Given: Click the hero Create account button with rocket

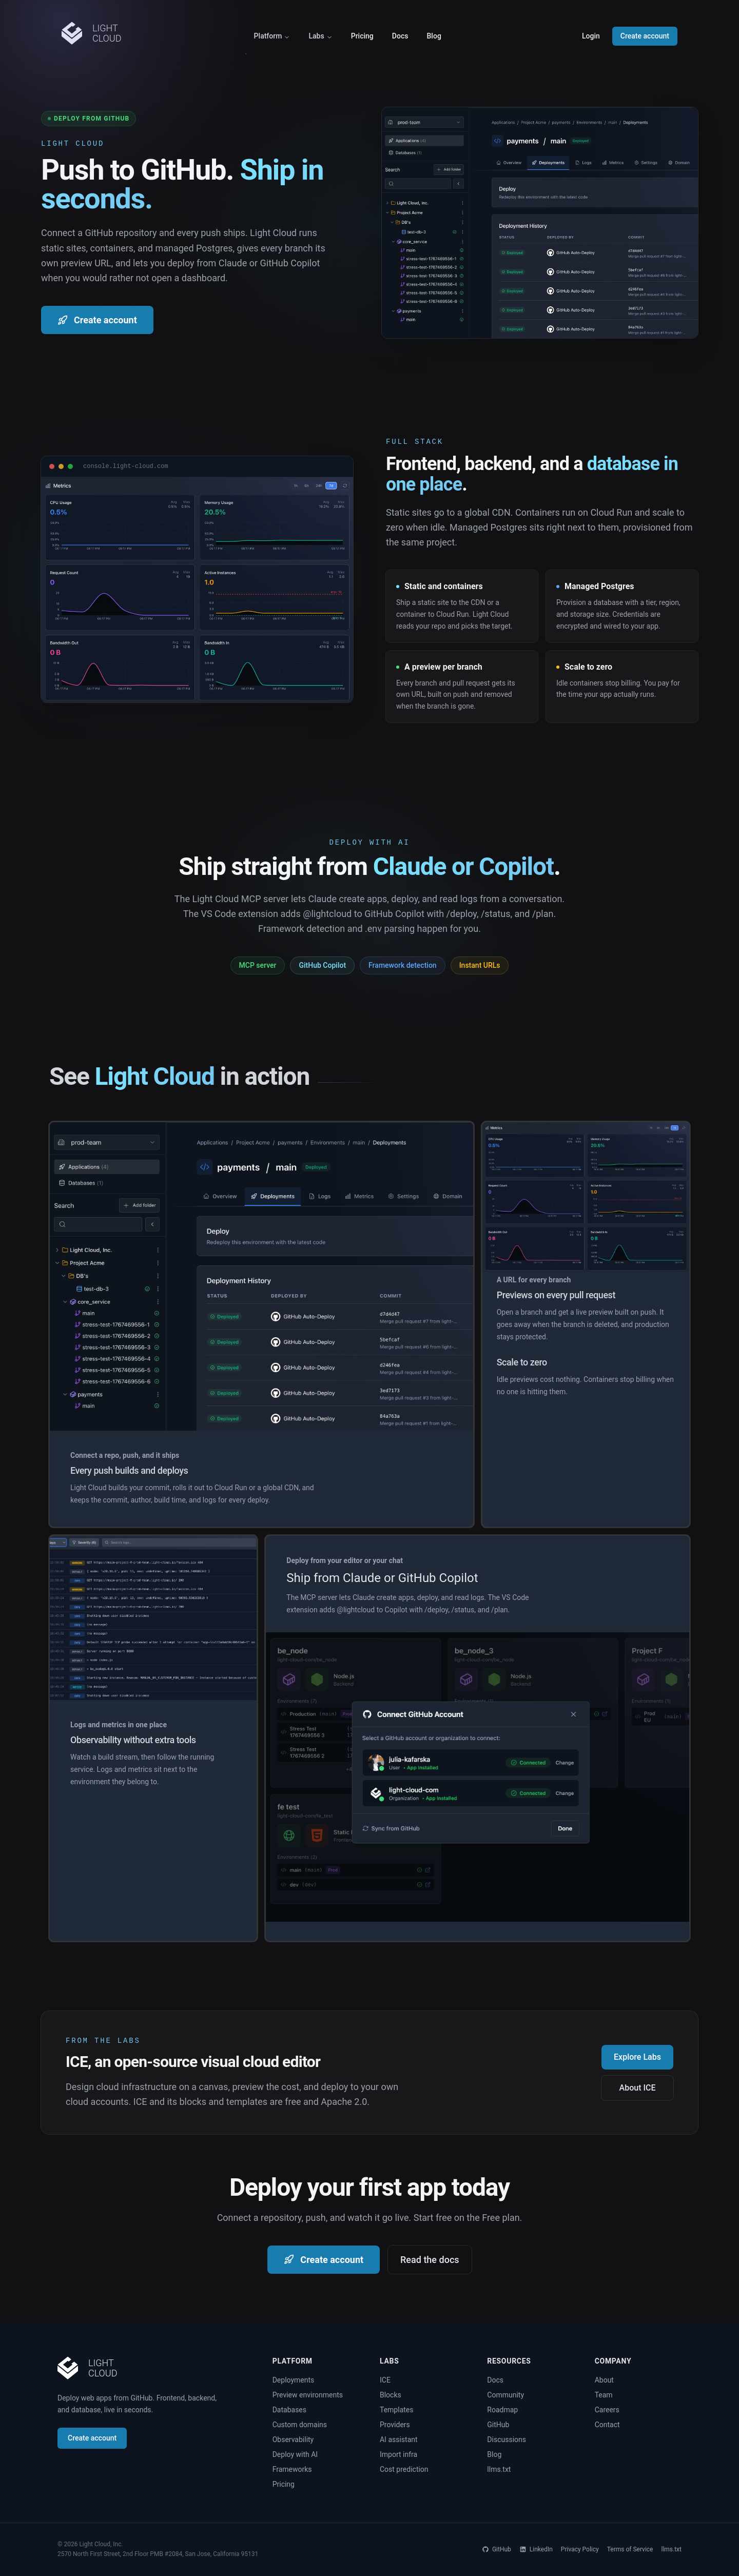Looking at the screenshot, I should pyautogui.click(x=97, y=320).
